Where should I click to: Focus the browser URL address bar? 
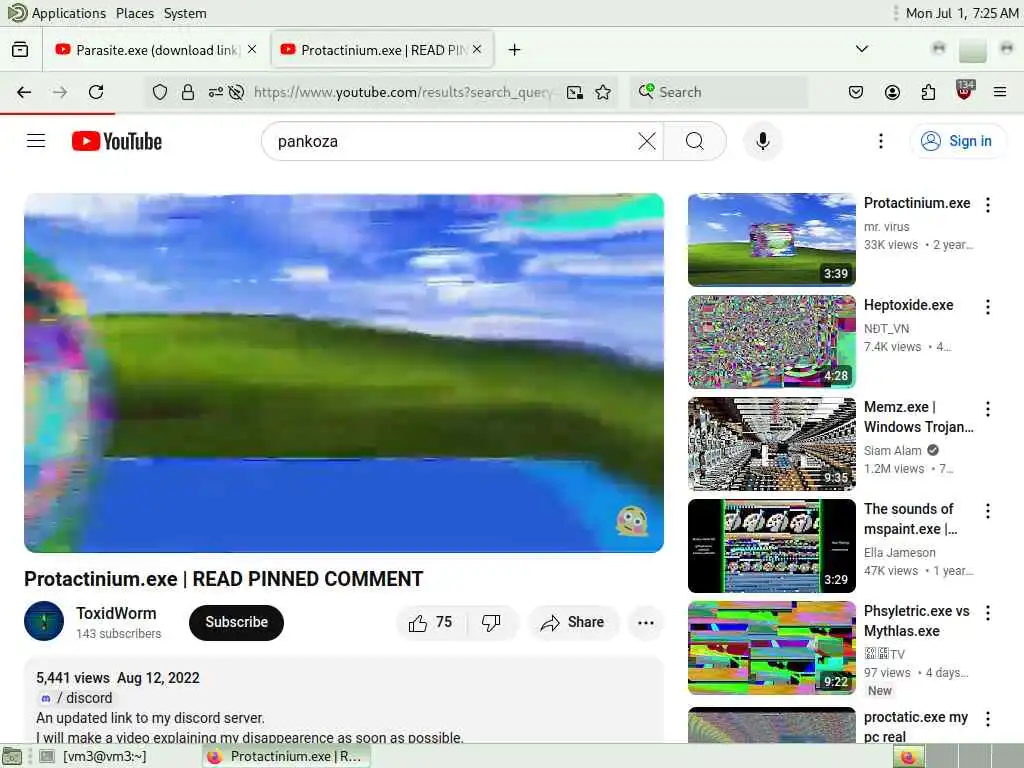(x=402, y=92)
